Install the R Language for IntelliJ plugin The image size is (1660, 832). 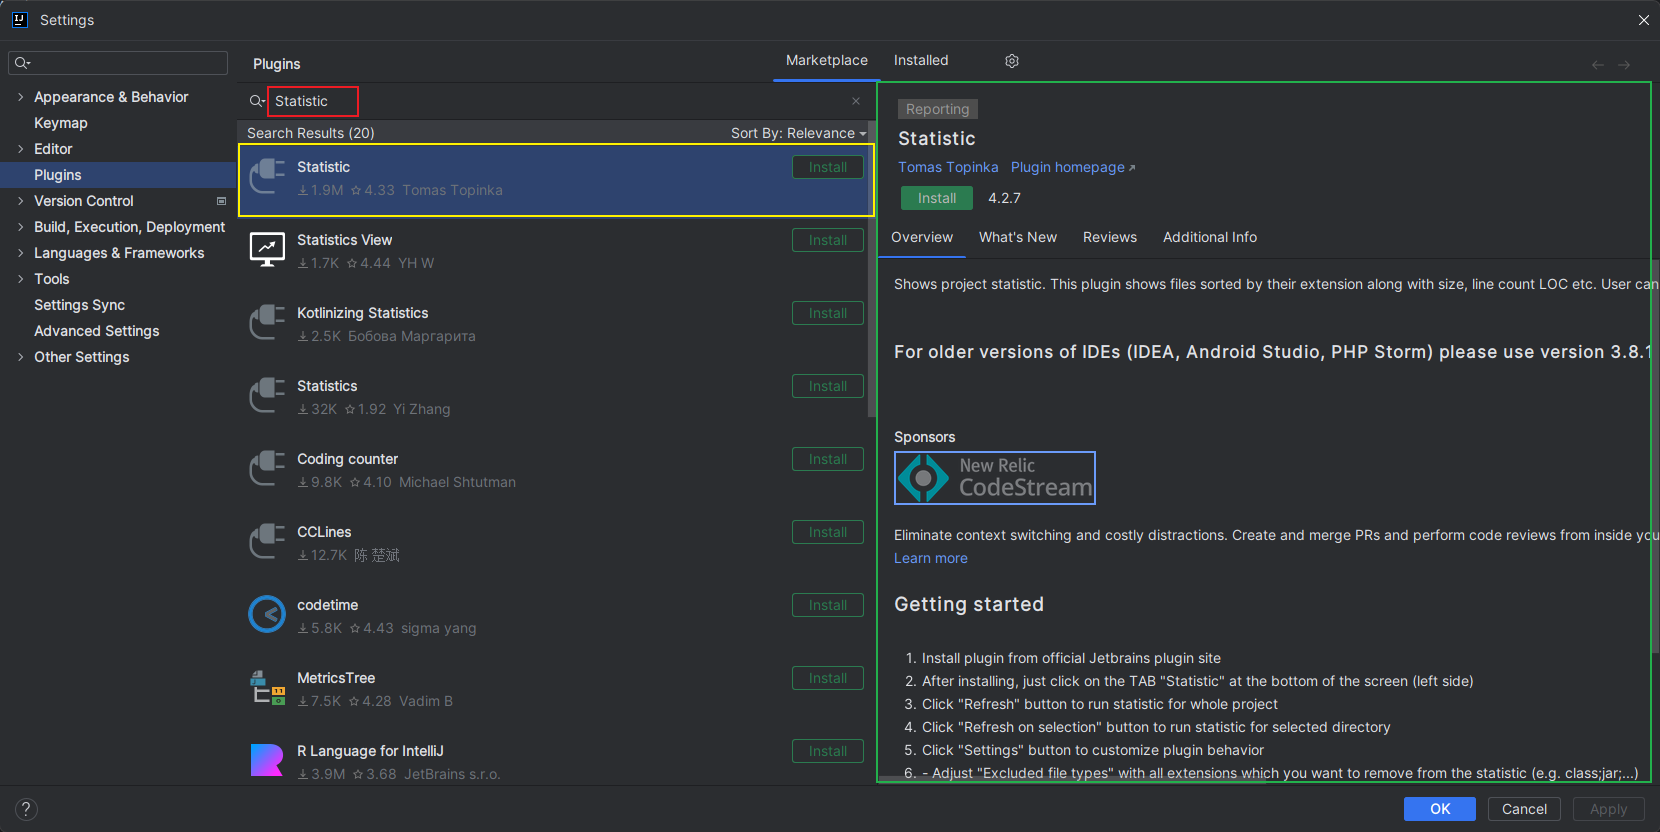(828, 751)
